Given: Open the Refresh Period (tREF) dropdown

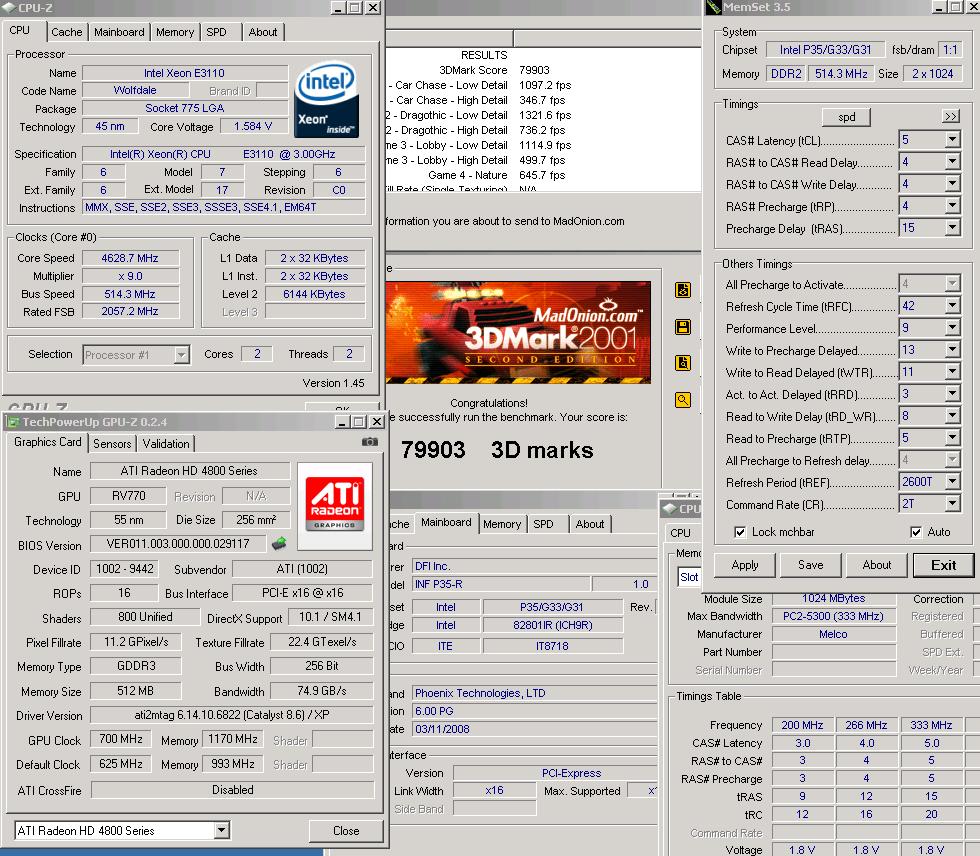Looking at the screenshot, I should tap(952, 482).
